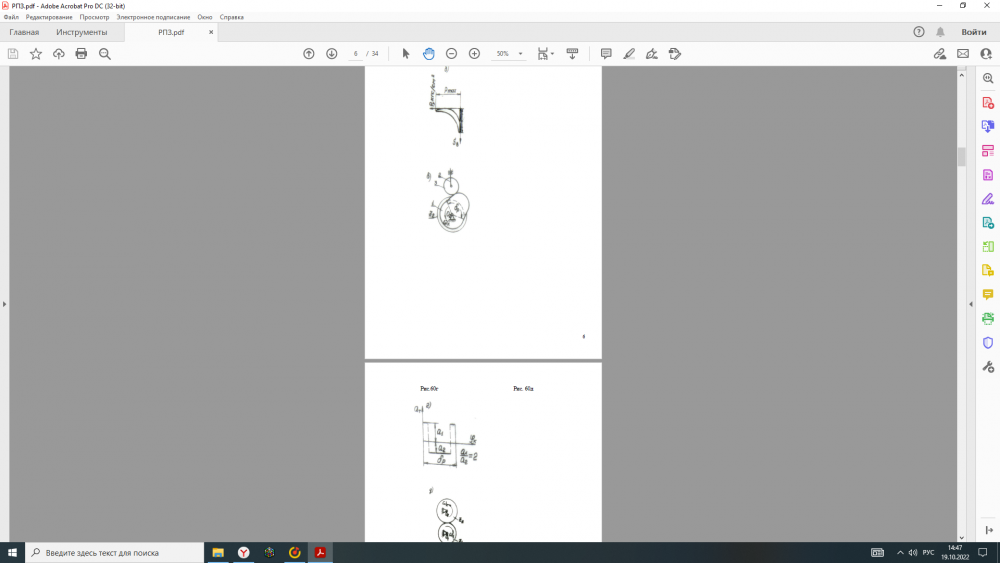Open Yandex Browser from taskbar
1000x563 pixels.
pos(244,552)
